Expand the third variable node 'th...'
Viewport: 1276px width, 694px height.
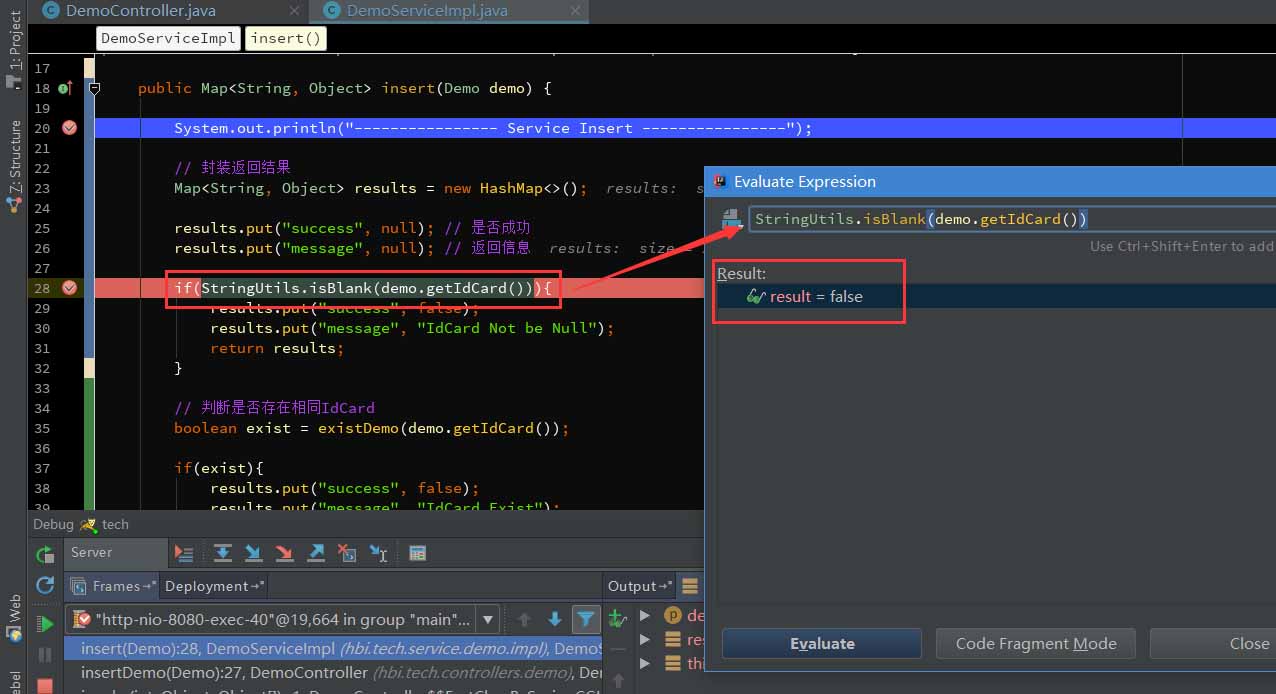tap(645, 664)
